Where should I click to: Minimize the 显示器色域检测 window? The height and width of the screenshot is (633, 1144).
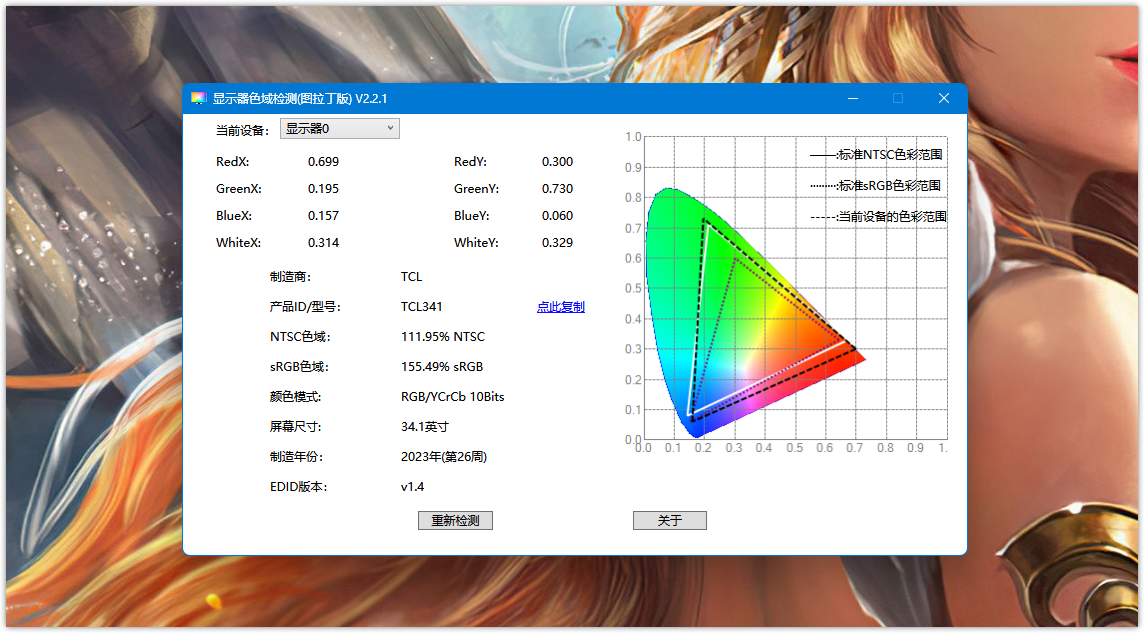point(853,98)
